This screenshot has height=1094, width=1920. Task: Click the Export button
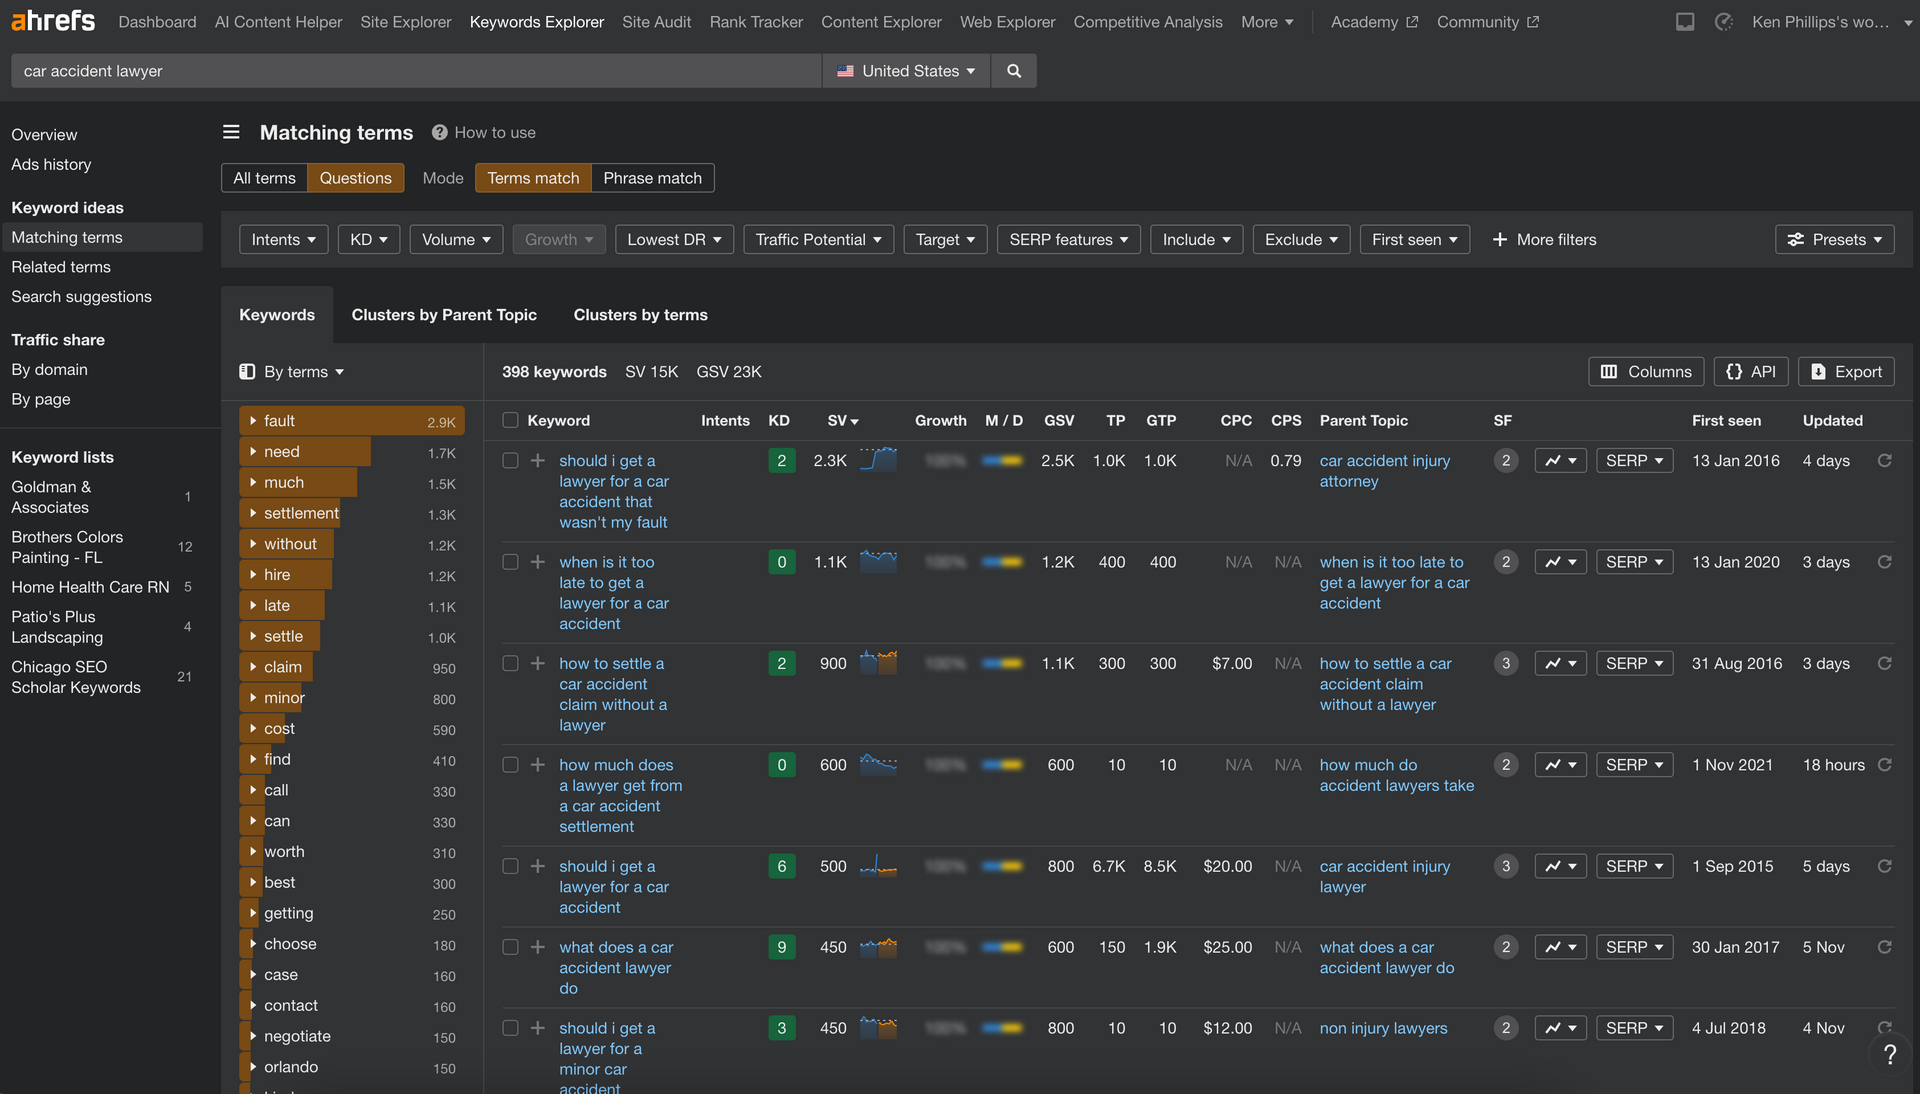(x=1846, y=372)
